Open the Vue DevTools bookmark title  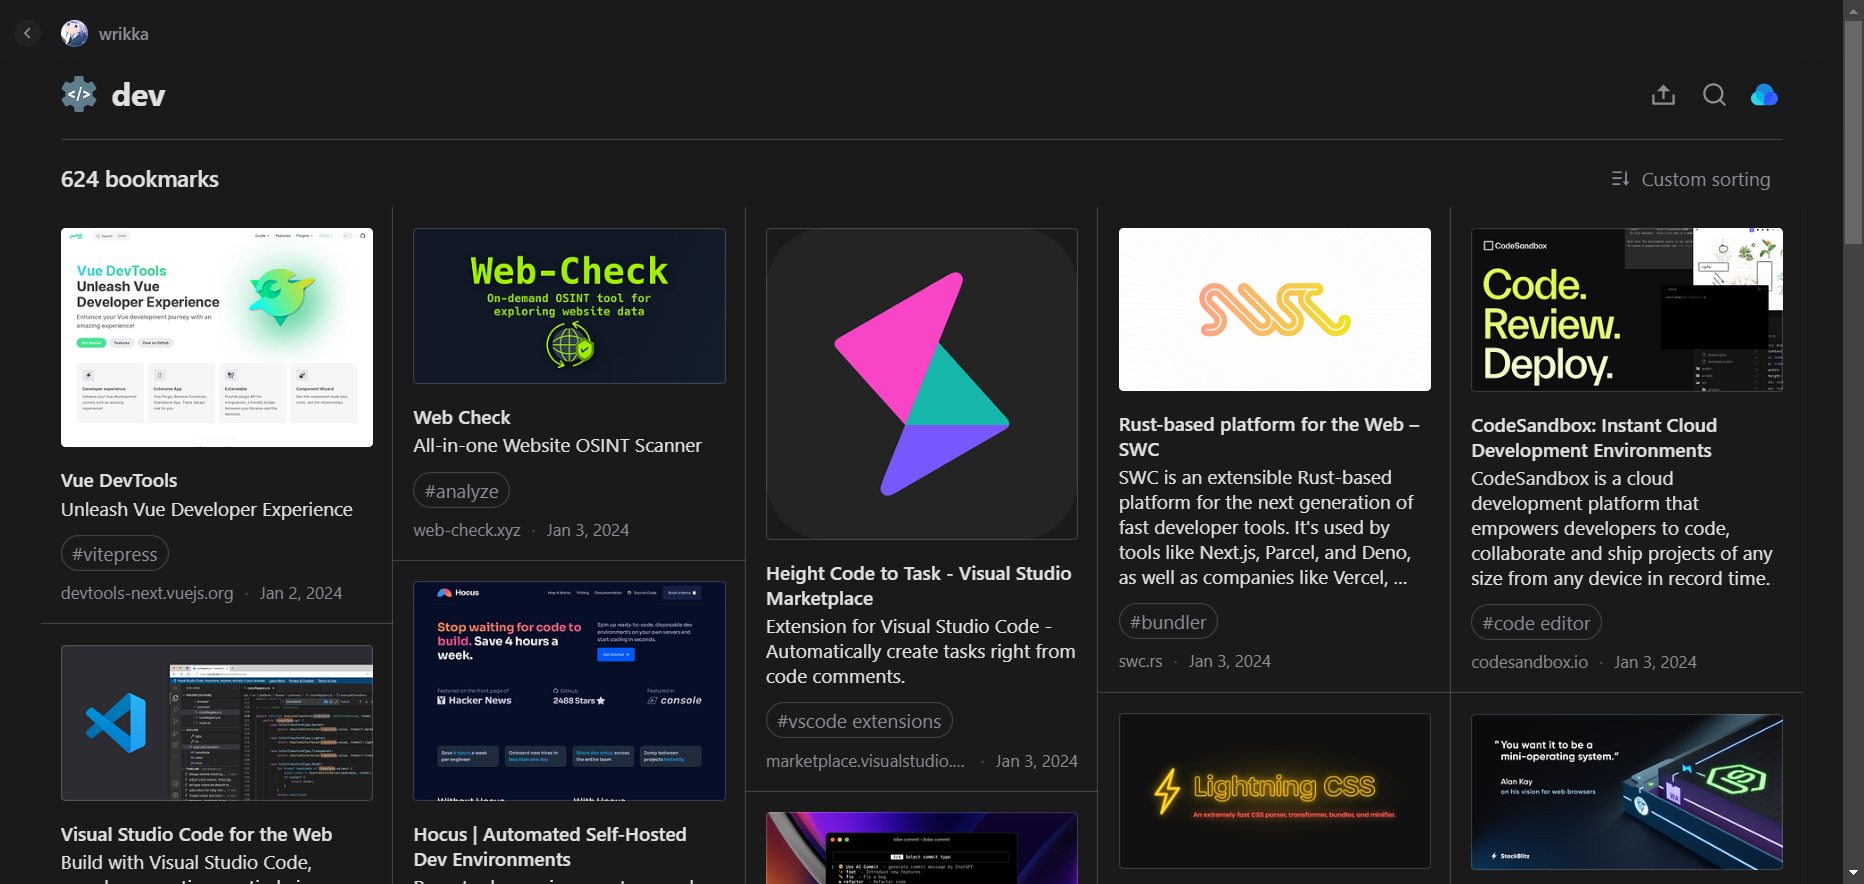[119, 481]
